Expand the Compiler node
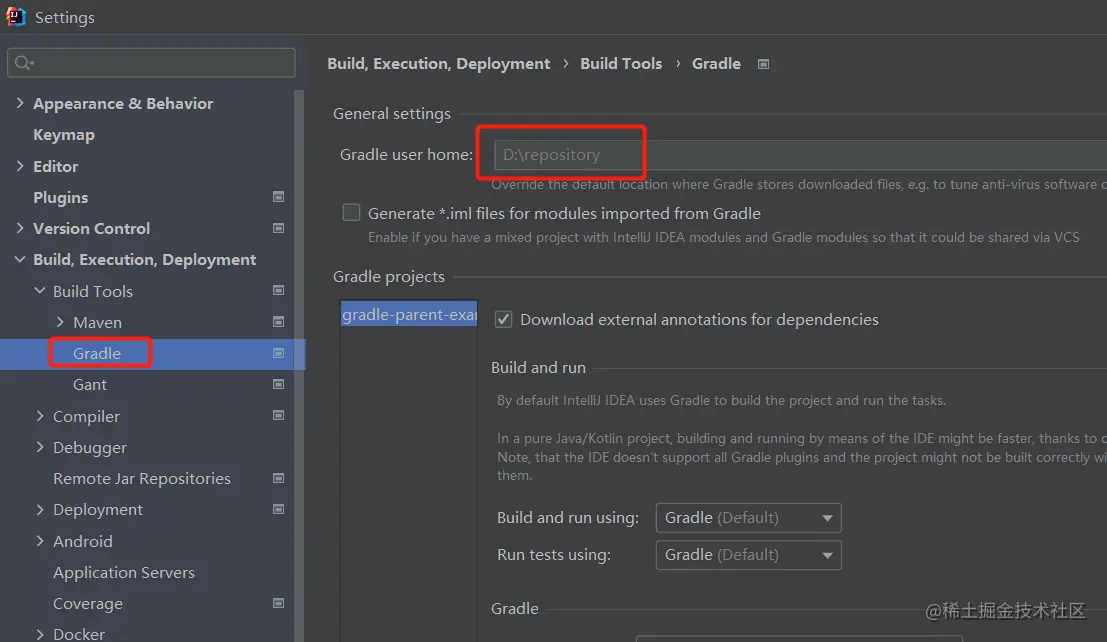 (40, 416)
